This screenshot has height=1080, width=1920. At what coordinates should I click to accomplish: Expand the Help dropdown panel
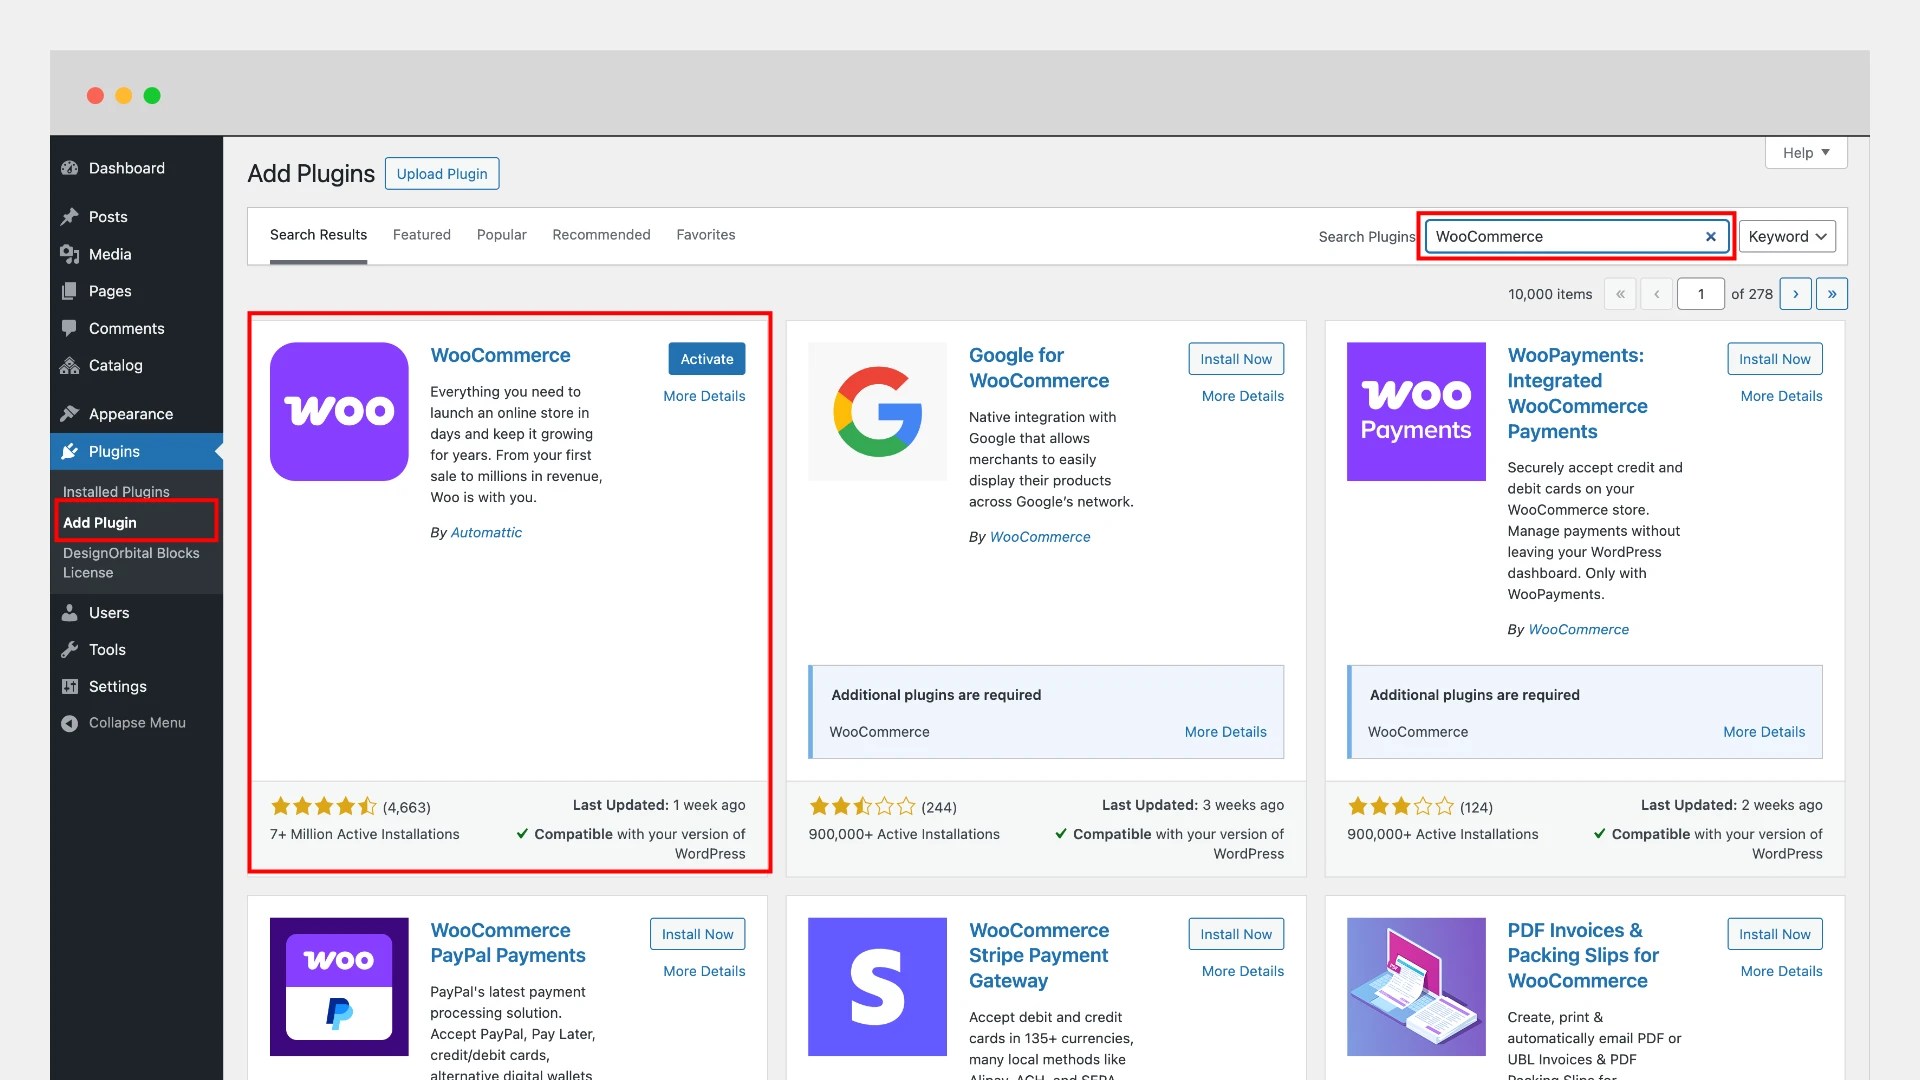1806,153
